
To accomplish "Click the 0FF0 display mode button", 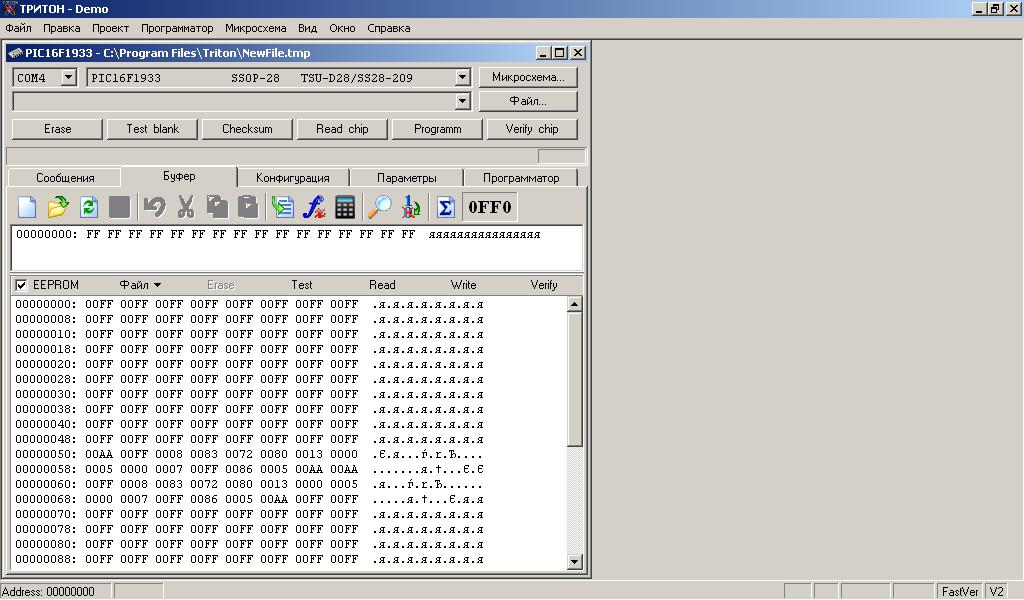I will pyautogui.click(x=490, y=207).
